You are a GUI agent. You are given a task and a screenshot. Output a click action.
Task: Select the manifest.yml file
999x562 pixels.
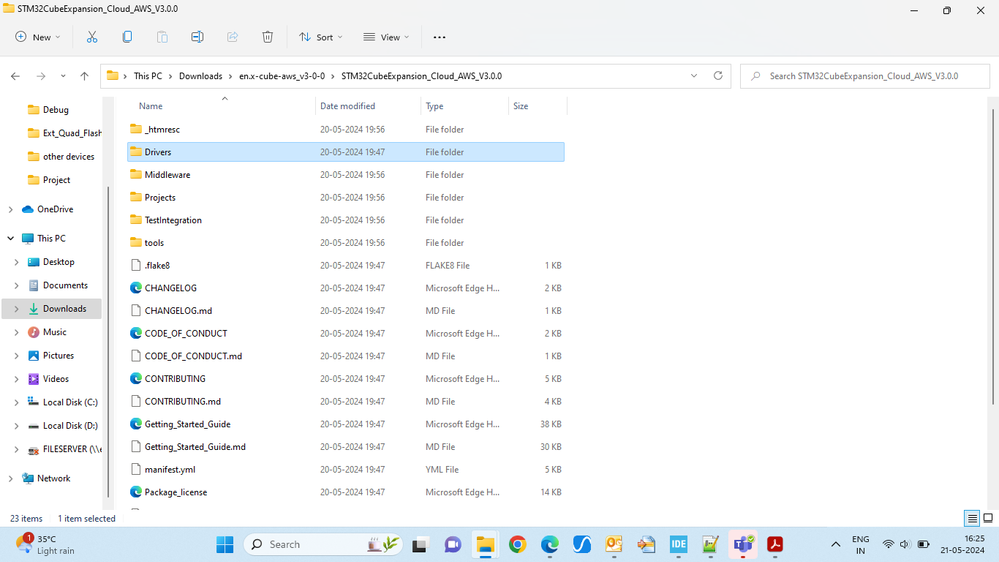[346, 470]
